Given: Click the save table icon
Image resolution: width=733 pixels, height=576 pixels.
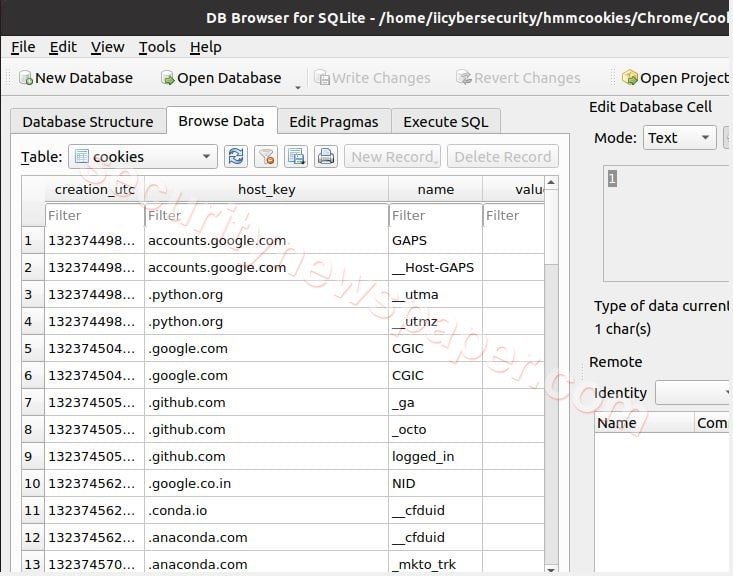Looking at the screenshot, I should point(295,156).
